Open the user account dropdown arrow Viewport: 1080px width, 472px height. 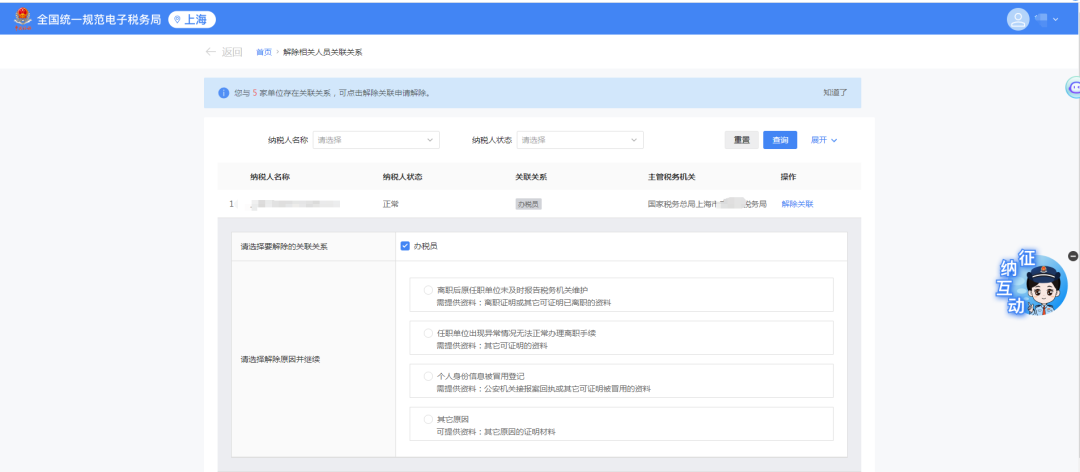[x=1055, y=19]
